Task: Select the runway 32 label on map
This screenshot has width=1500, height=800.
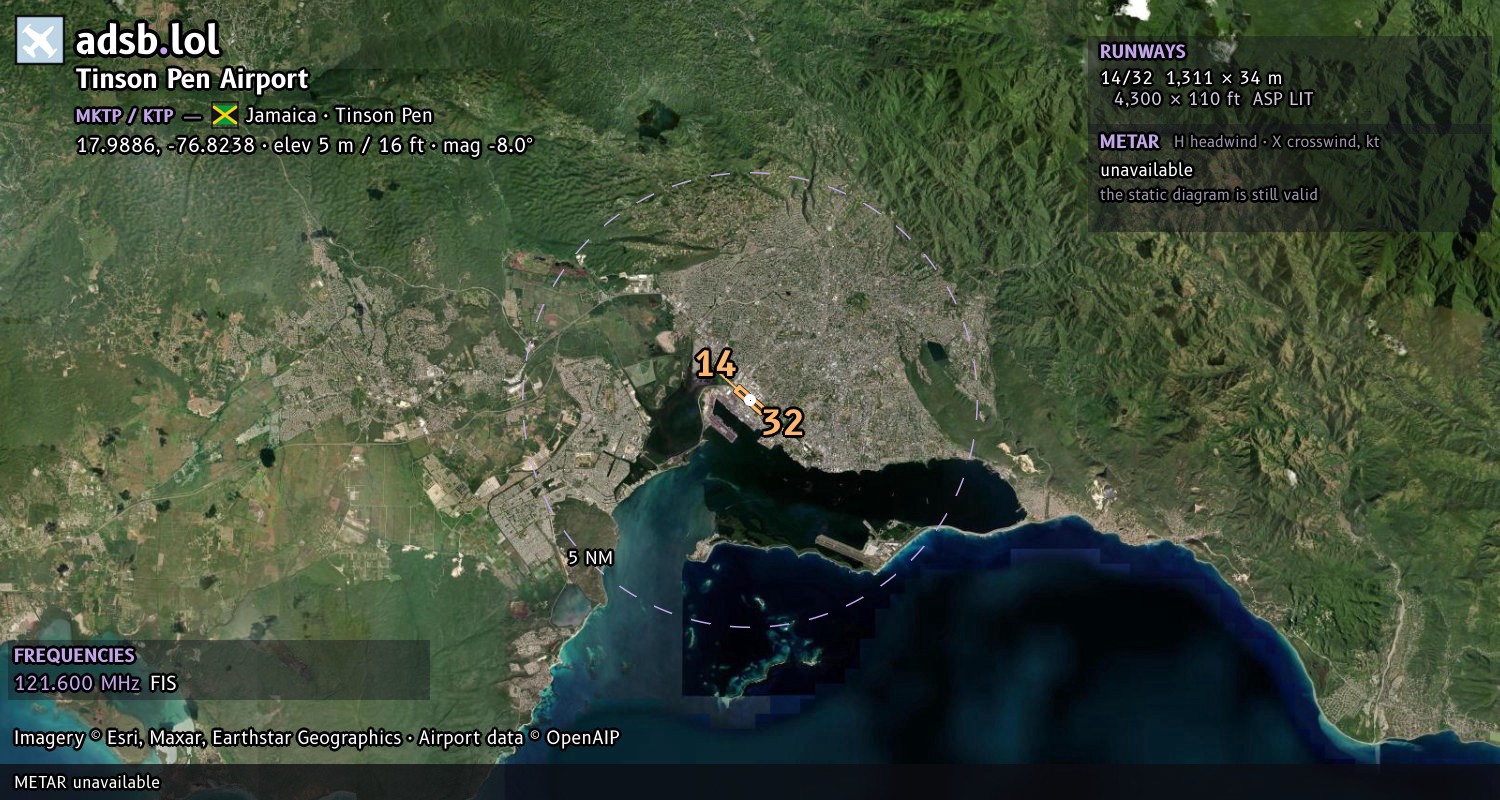Action: pyautogui.click(x=782, y=423)
